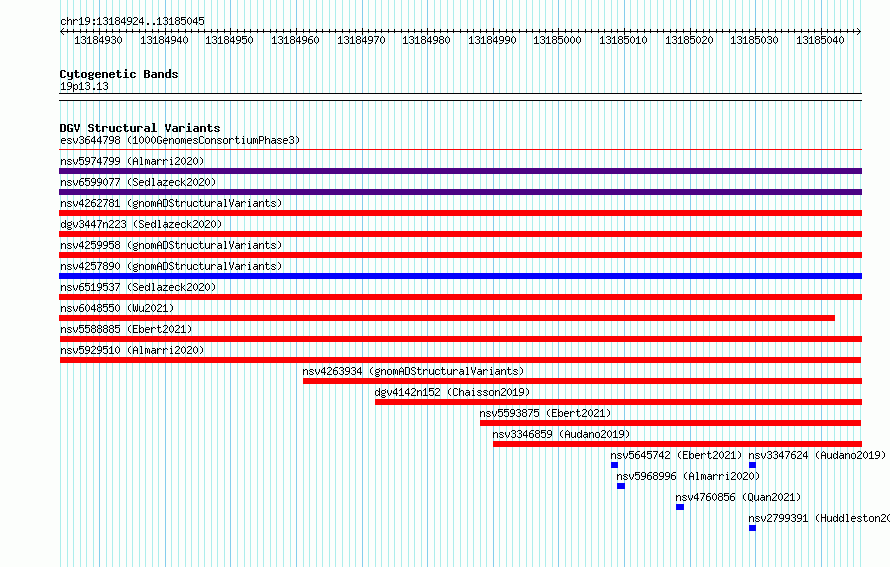
Task: Click the purple bar of nsv5974799
Action: click(x=460, y=171)
